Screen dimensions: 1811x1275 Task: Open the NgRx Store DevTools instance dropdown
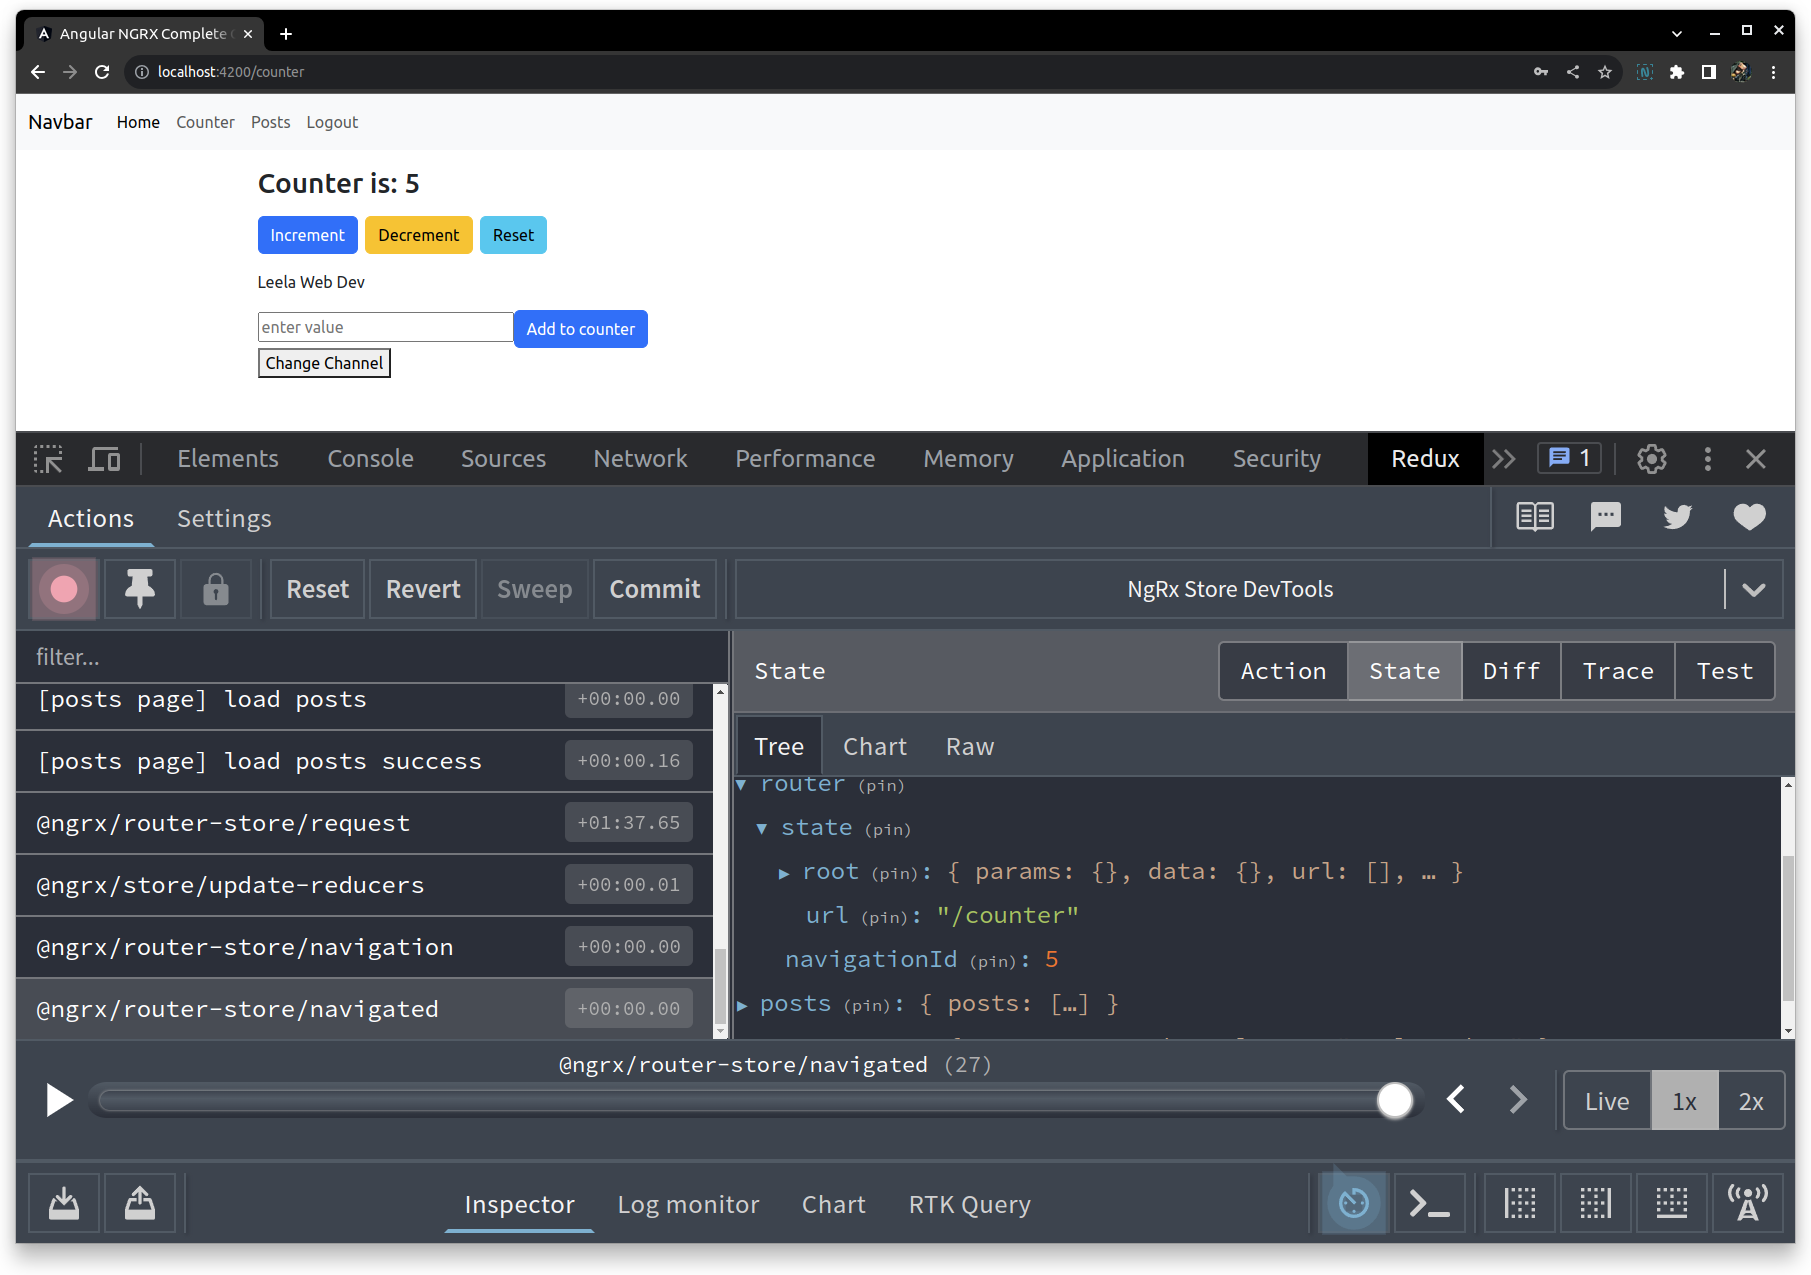tap(1753, 589)
